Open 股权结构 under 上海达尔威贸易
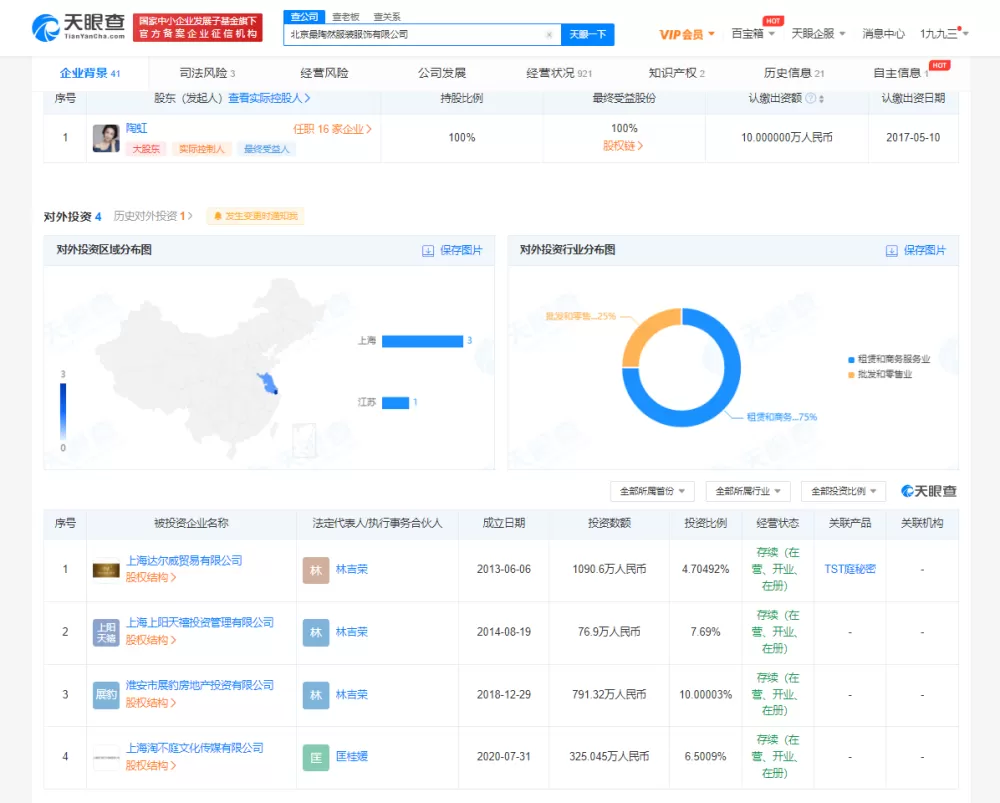The width and height of the screenshot is (1000, 803). 151,577
